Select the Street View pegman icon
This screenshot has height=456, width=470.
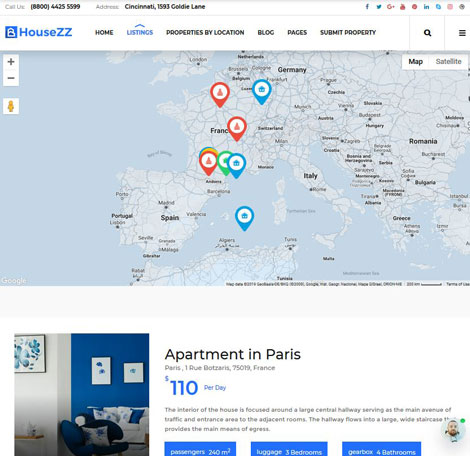(11, 106)
